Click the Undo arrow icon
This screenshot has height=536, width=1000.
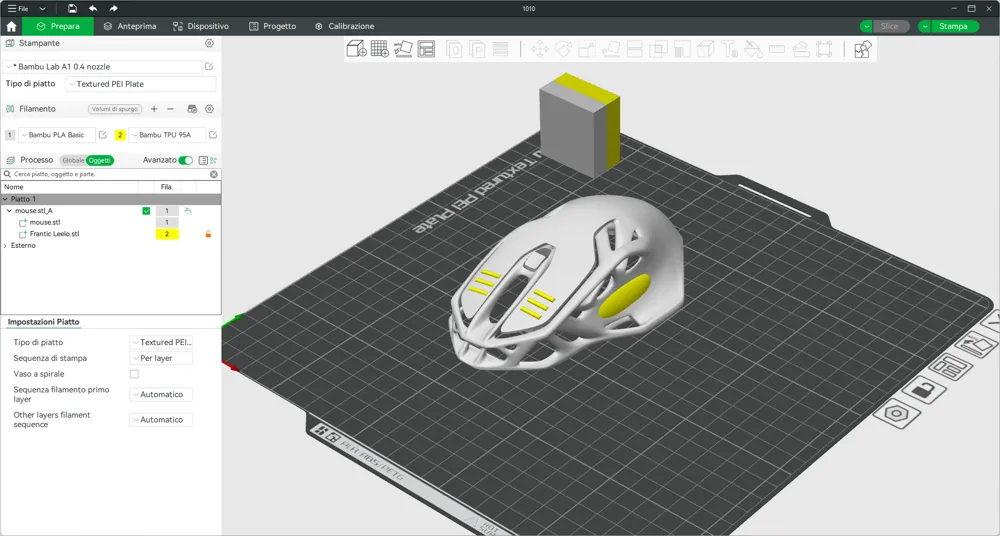pyautogui.click(x=93, y=8)
